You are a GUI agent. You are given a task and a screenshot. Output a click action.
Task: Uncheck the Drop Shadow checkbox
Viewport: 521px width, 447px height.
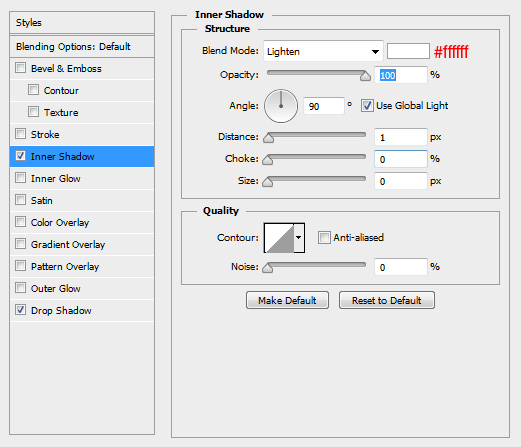tap(20, 310)
